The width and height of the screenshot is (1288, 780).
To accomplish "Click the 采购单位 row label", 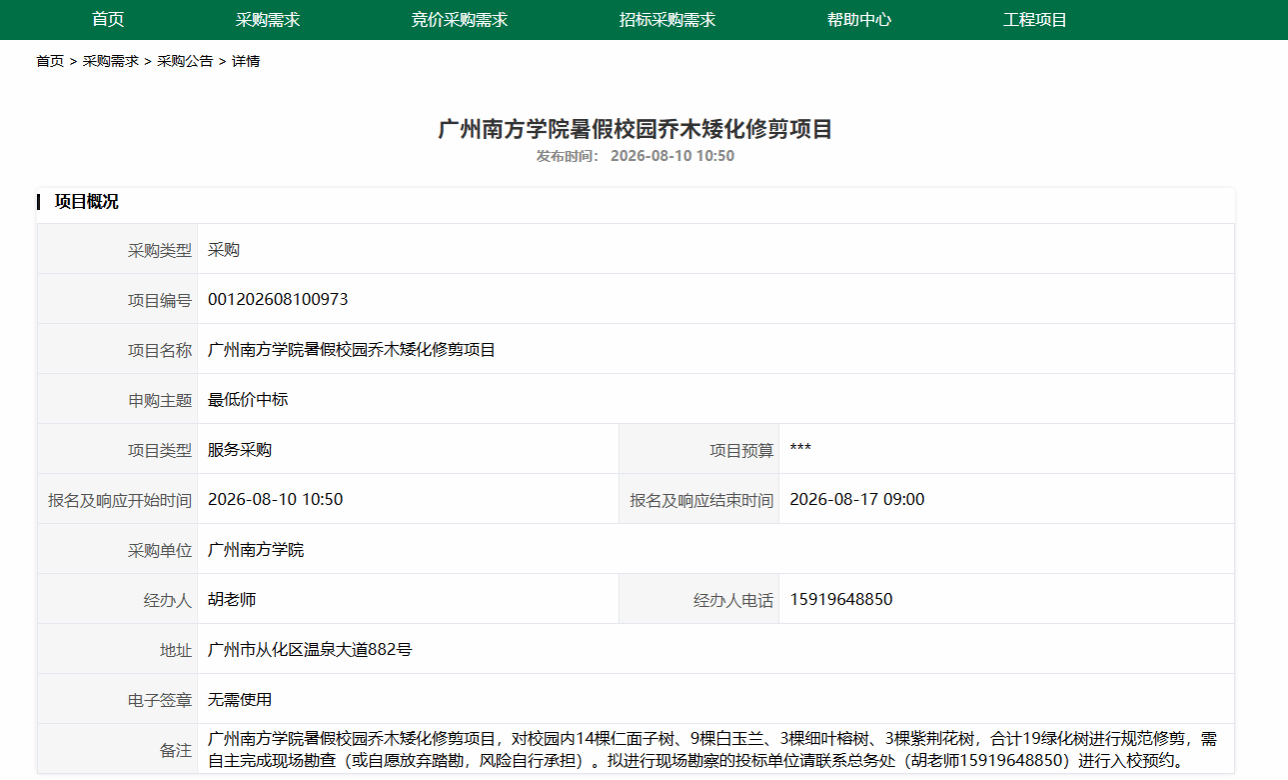I will (x=160, y=550).
